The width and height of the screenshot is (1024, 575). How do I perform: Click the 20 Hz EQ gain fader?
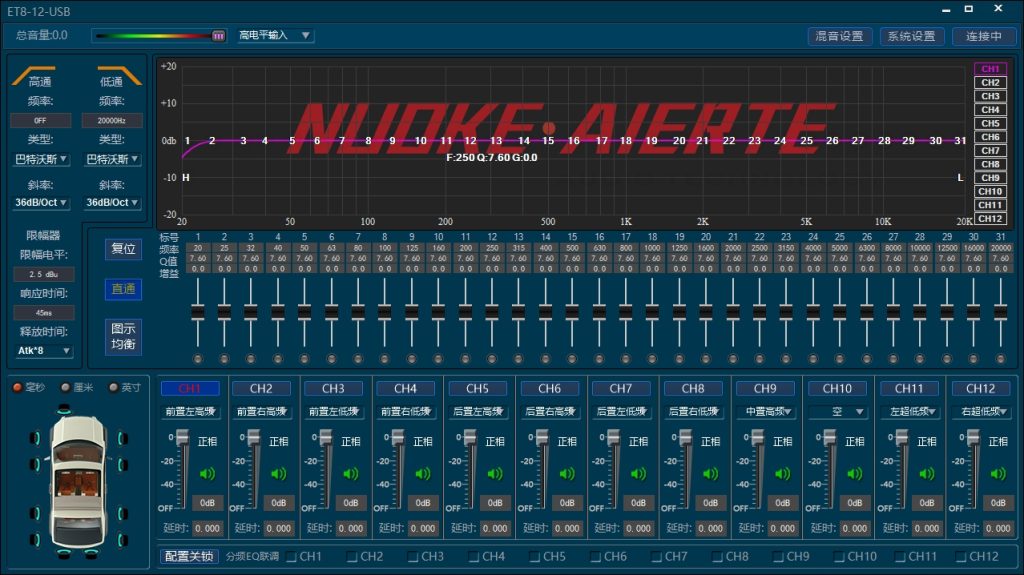[x=198, y=312]
